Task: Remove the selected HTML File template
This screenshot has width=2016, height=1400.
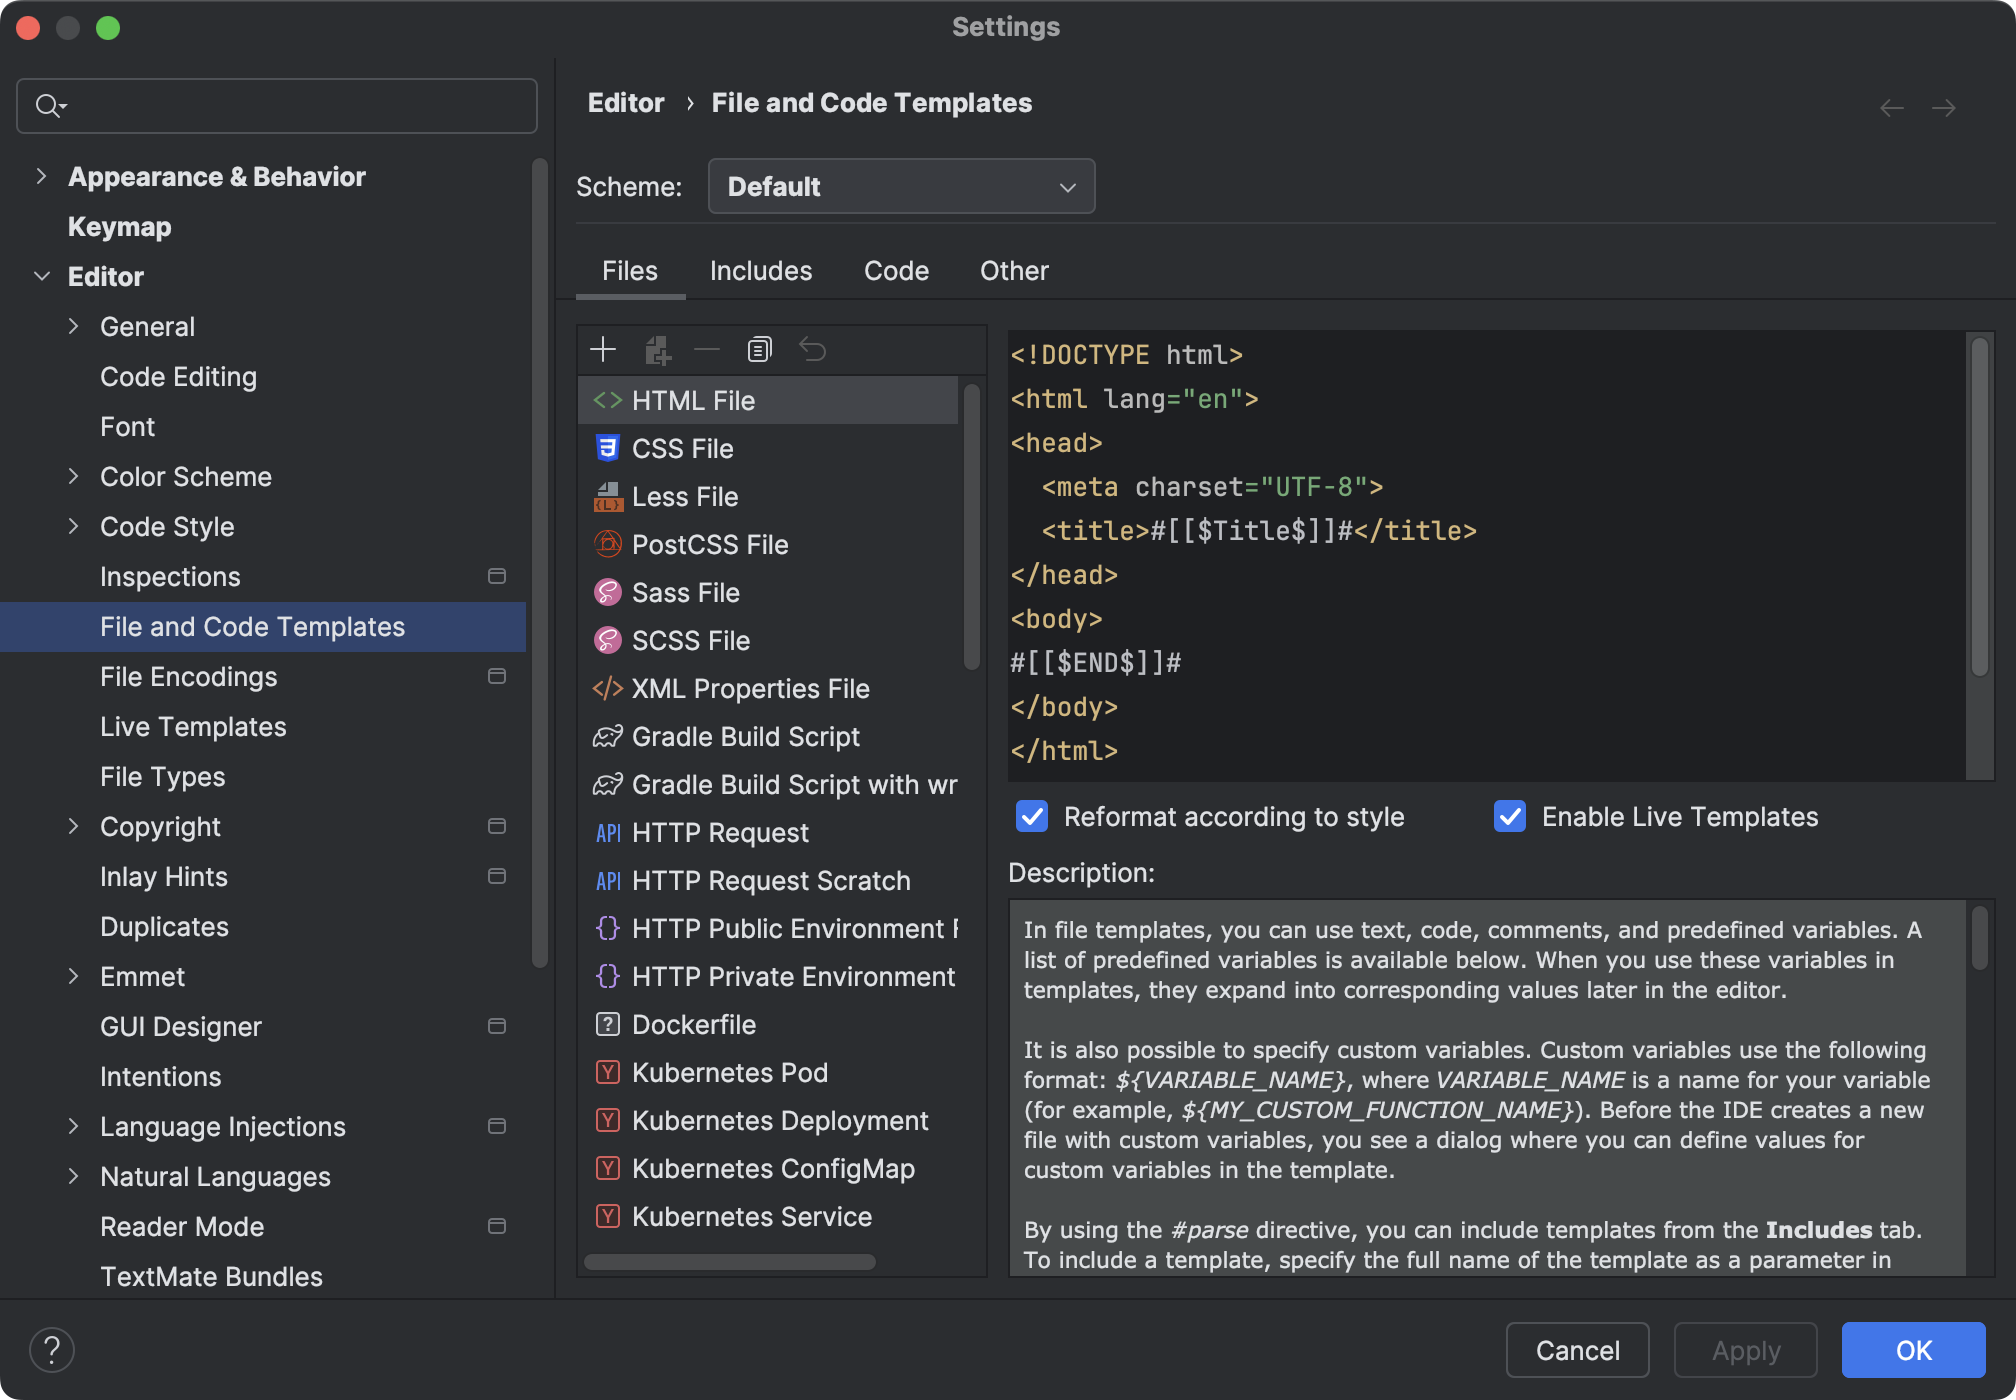Action: click(707, 349)
